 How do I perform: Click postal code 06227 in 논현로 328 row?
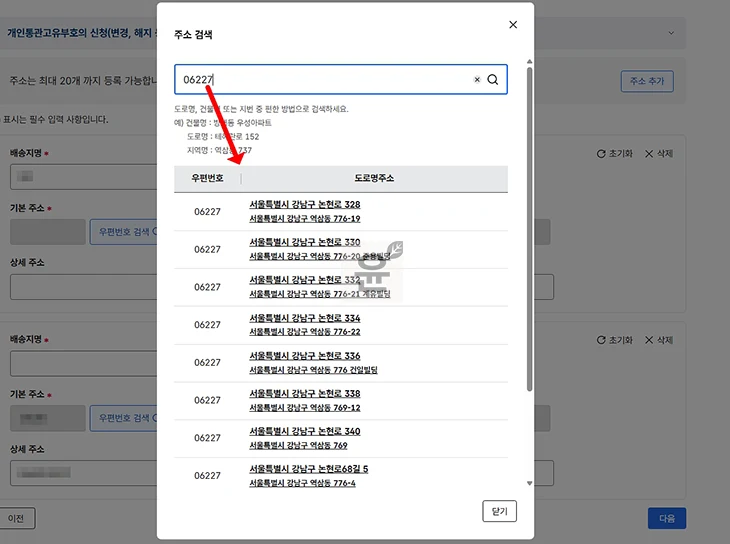coord(207,212)
